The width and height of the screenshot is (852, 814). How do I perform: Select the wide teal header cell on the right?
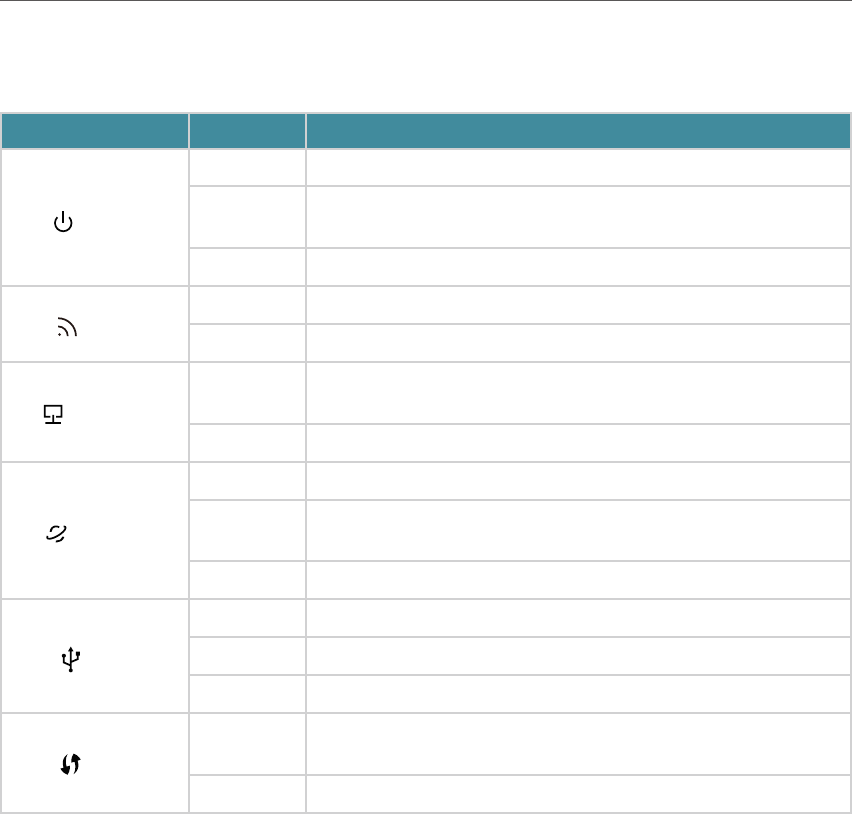point(578,130)
